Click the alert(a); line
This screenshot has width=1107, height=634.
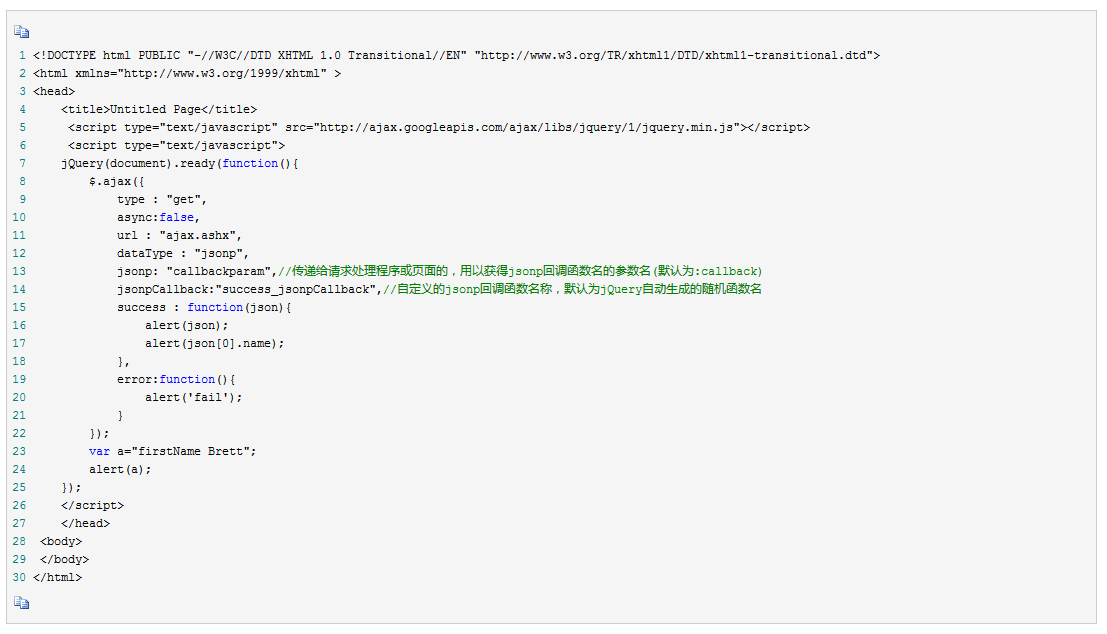click(120, 469)
